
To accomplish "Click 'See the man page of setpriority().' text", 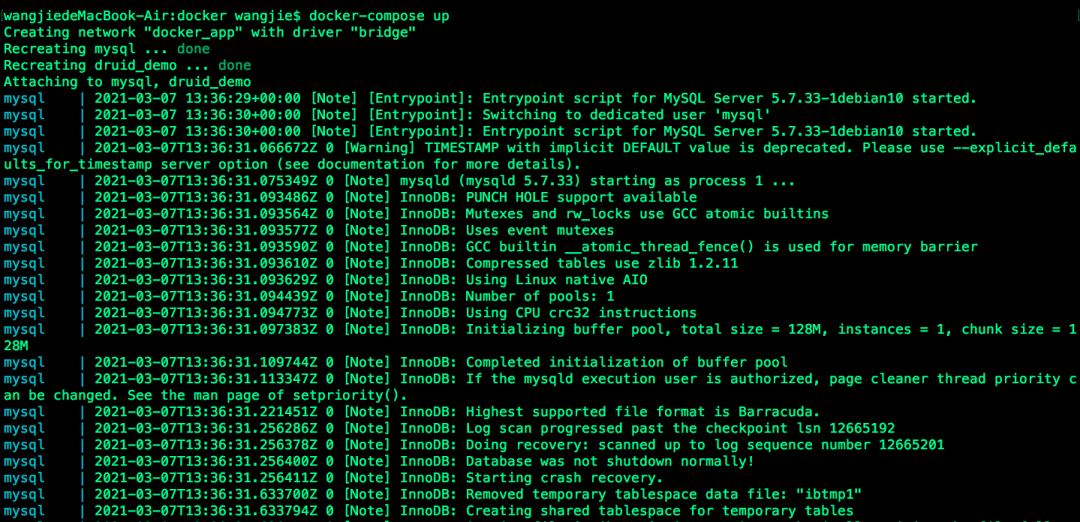I will click(267, 396).
